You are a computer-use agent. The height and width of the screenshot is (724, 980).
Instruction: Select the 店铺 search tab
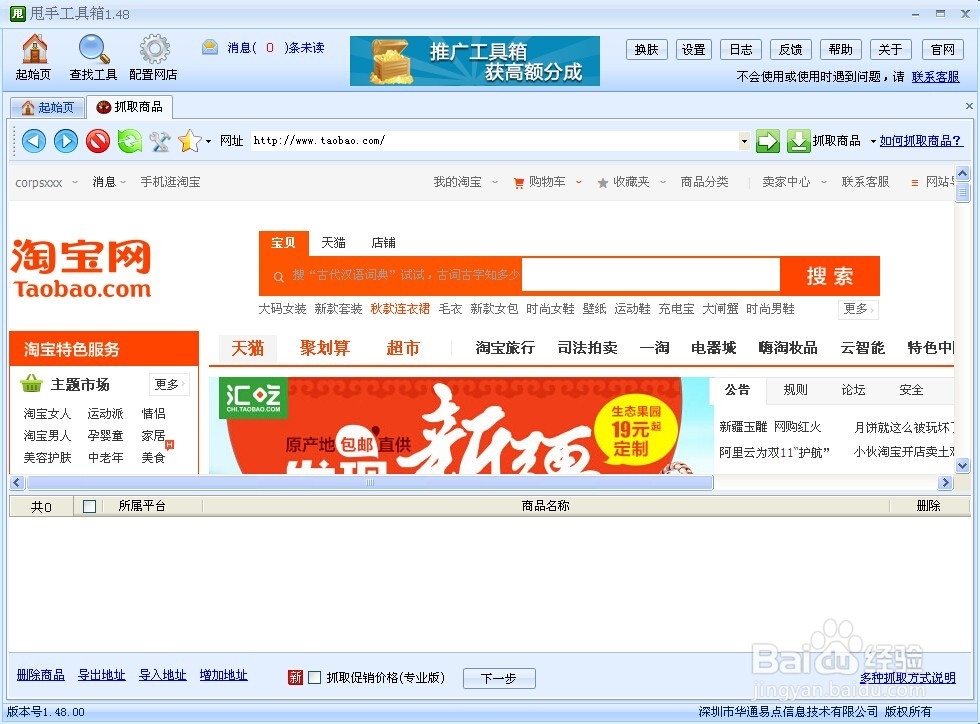click(x=383, y=243)
